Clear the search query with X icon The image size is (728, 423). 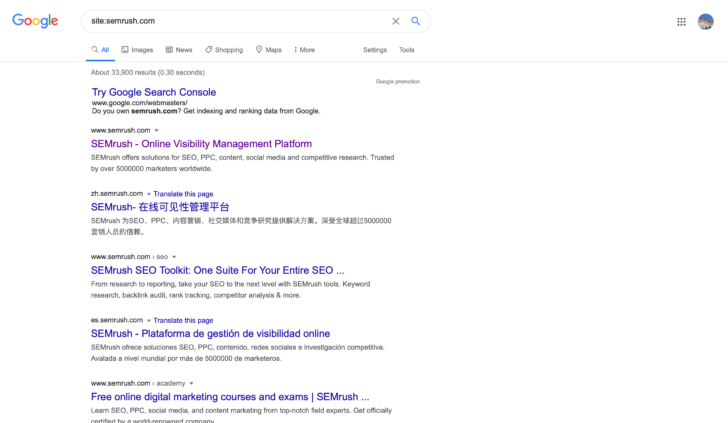click(395, 21)
